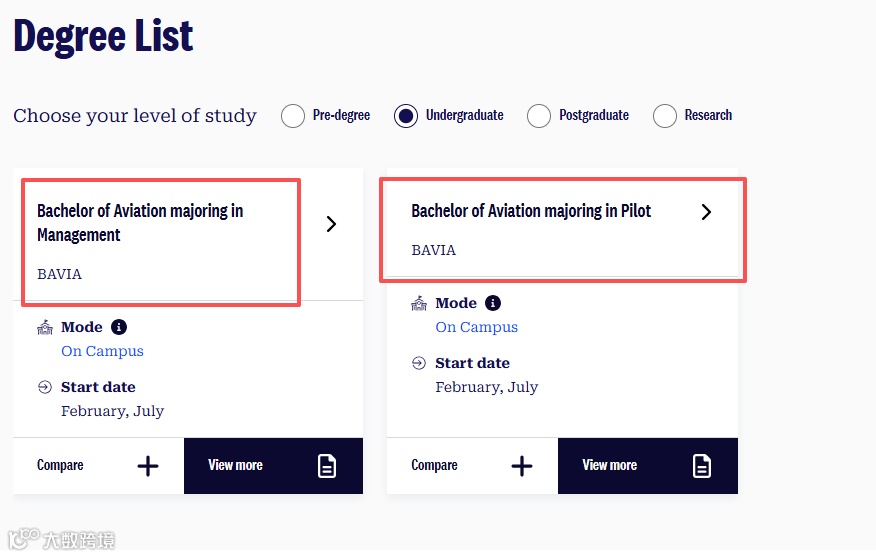Select the Postgraduate level of study
The height and width of the screenshot is (557, 876).
click(x=539, y=116)
